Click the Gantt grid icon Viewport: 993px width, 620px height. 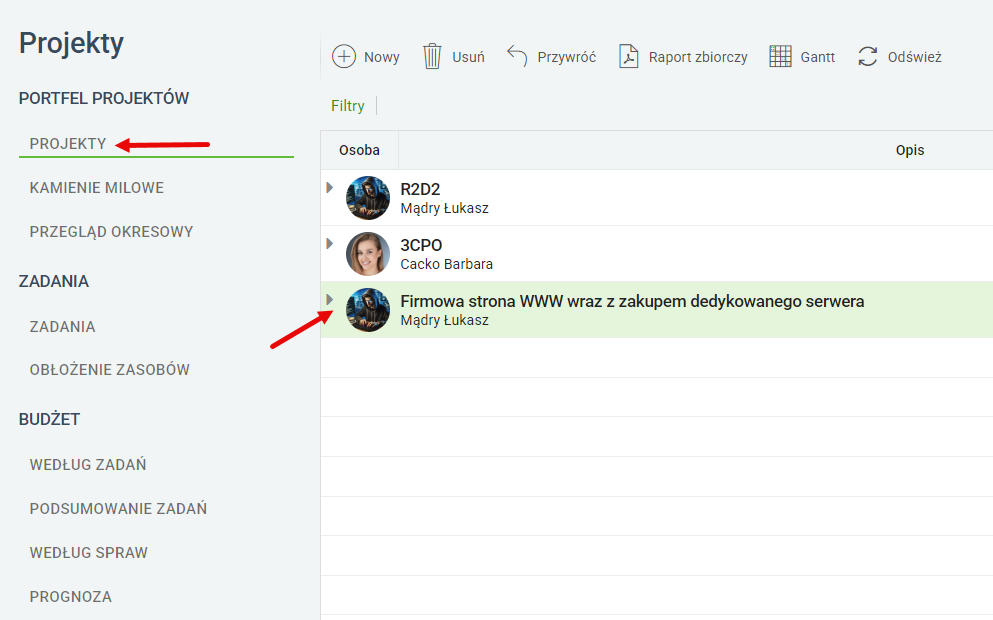pos(780,56)
